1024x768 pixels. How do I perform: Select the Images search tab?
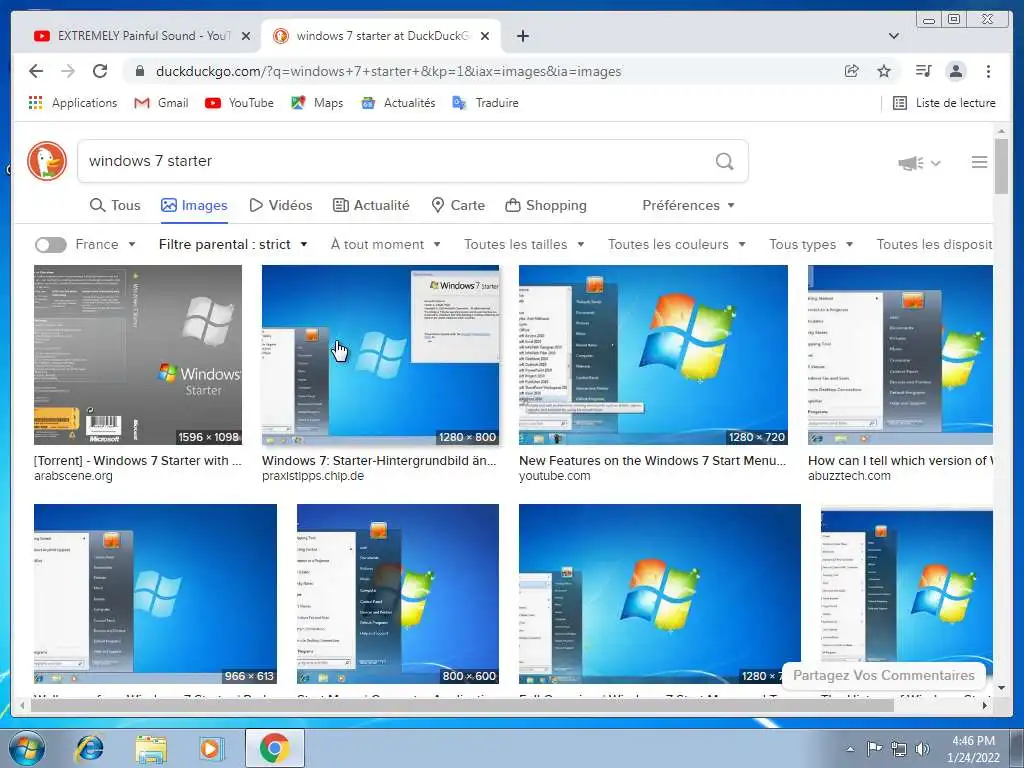(x=194, y=205)
